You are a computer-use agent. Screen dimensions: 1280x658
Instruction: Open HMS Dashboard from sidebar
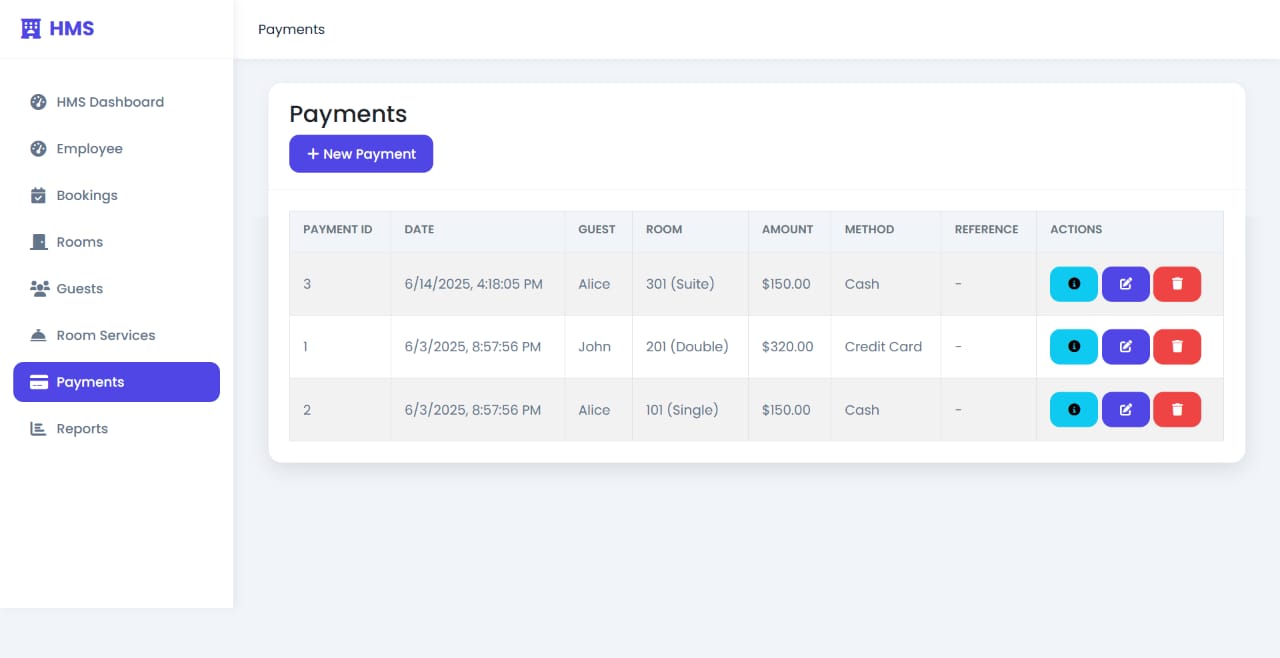tap(116, 102)
